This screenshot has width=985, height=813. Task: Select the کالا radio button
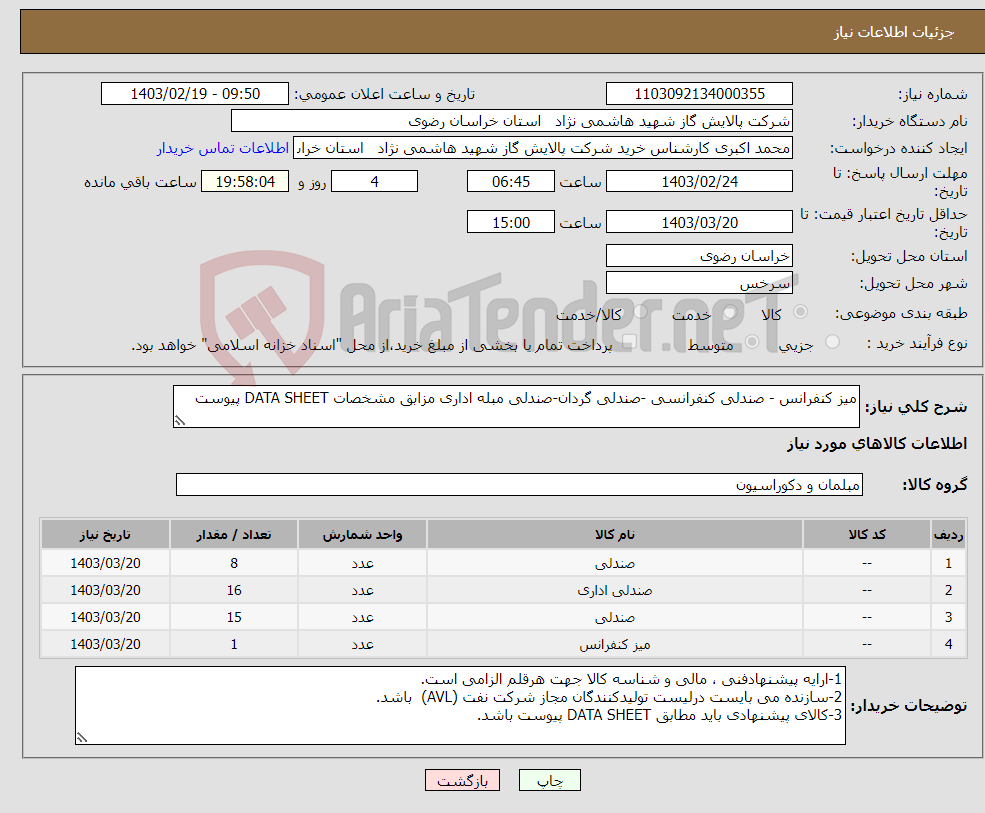click(800, 312)
